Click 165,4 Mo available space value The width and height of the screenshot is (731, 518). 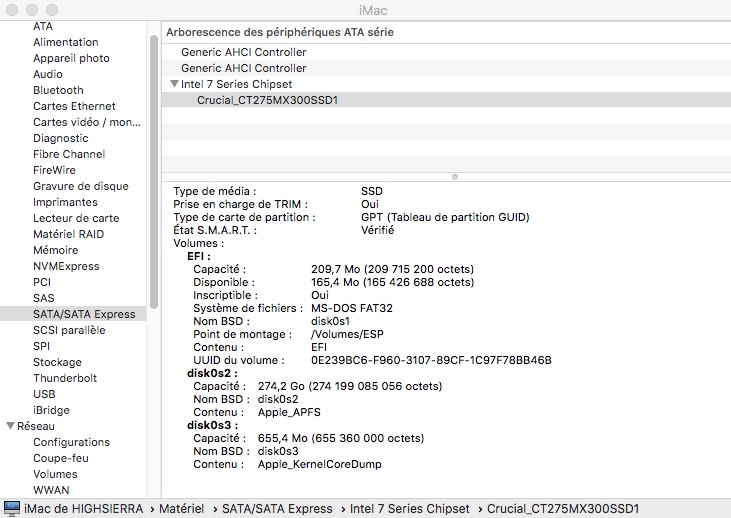click(393, 282)
